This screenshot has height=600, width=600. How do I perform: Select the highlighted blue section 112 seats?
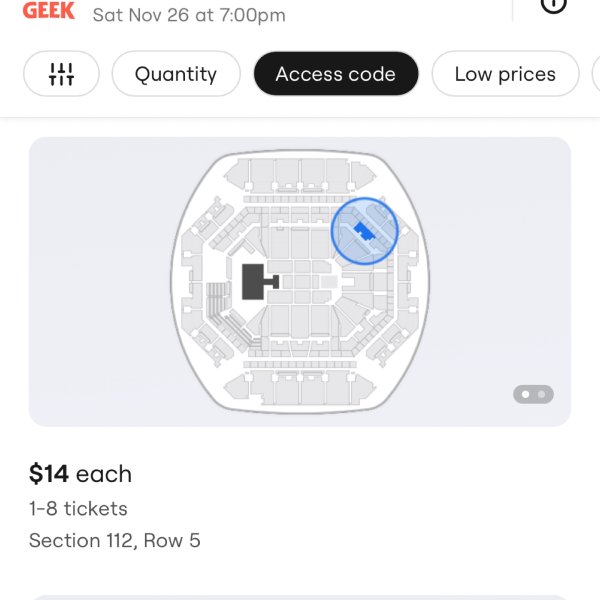click(x=364, y=232)
